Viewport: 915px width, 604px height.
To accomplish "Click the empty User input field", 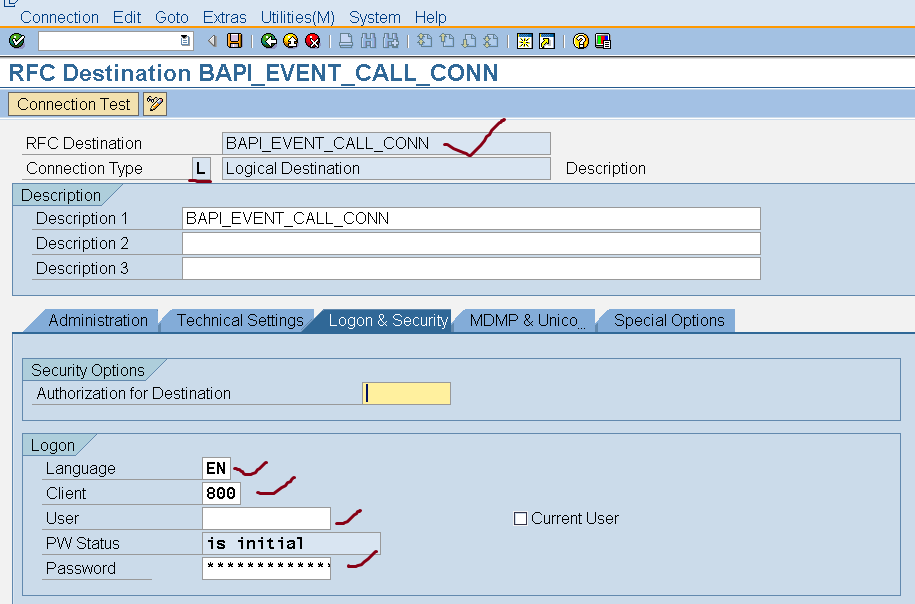I will [266, 518].
